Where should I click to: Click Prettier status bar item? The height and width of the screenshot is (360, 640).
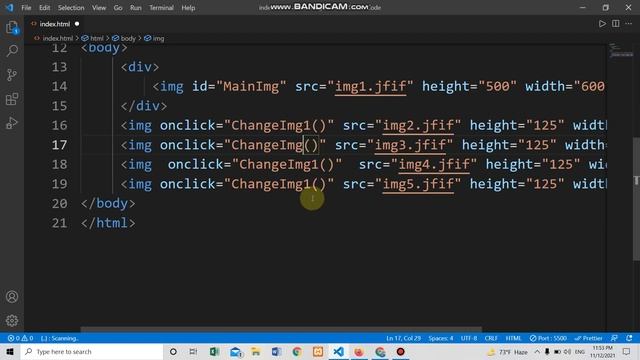pos(588,338)
